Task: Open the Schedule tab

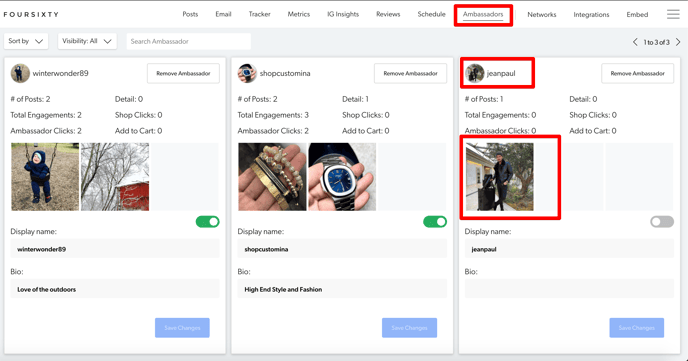Action: (x=431, y=14)
